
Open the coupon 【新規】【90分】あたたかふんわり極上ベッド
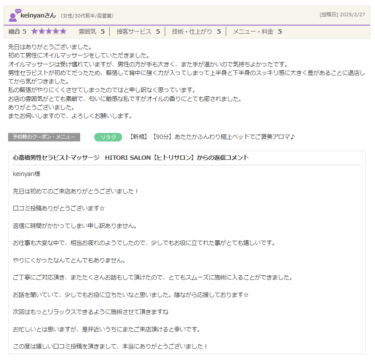212,137
